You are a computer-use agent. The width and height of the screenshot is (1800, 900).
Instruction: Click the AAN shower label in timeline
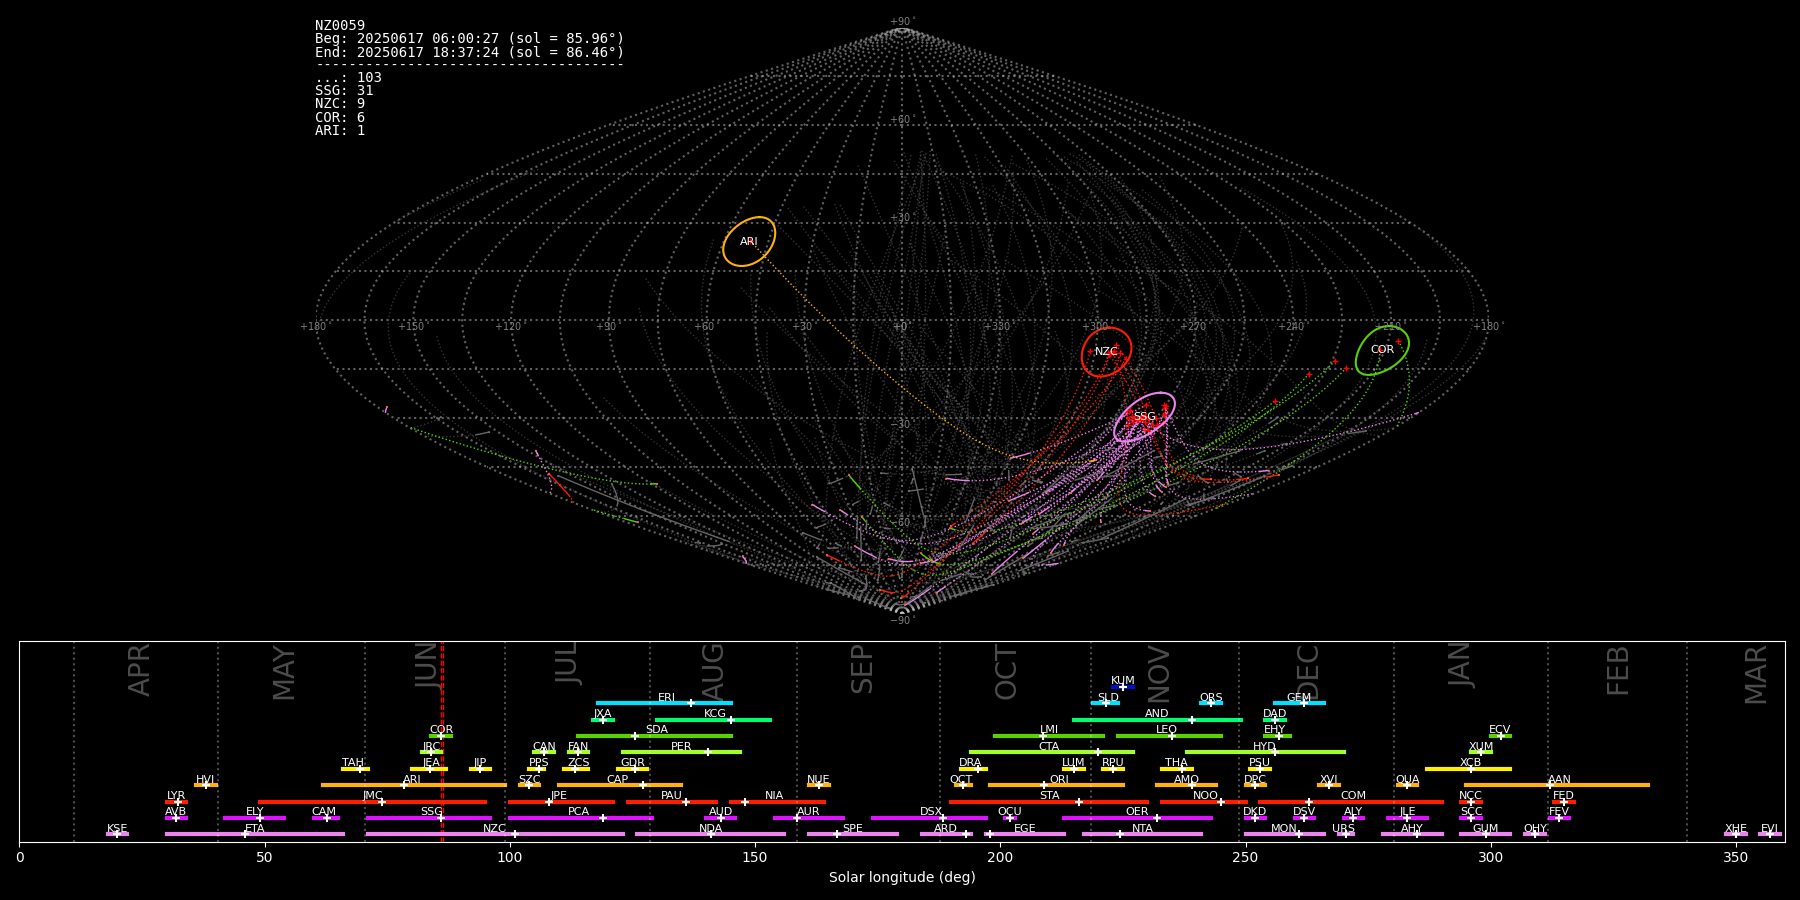click(x=1560, y=780)
